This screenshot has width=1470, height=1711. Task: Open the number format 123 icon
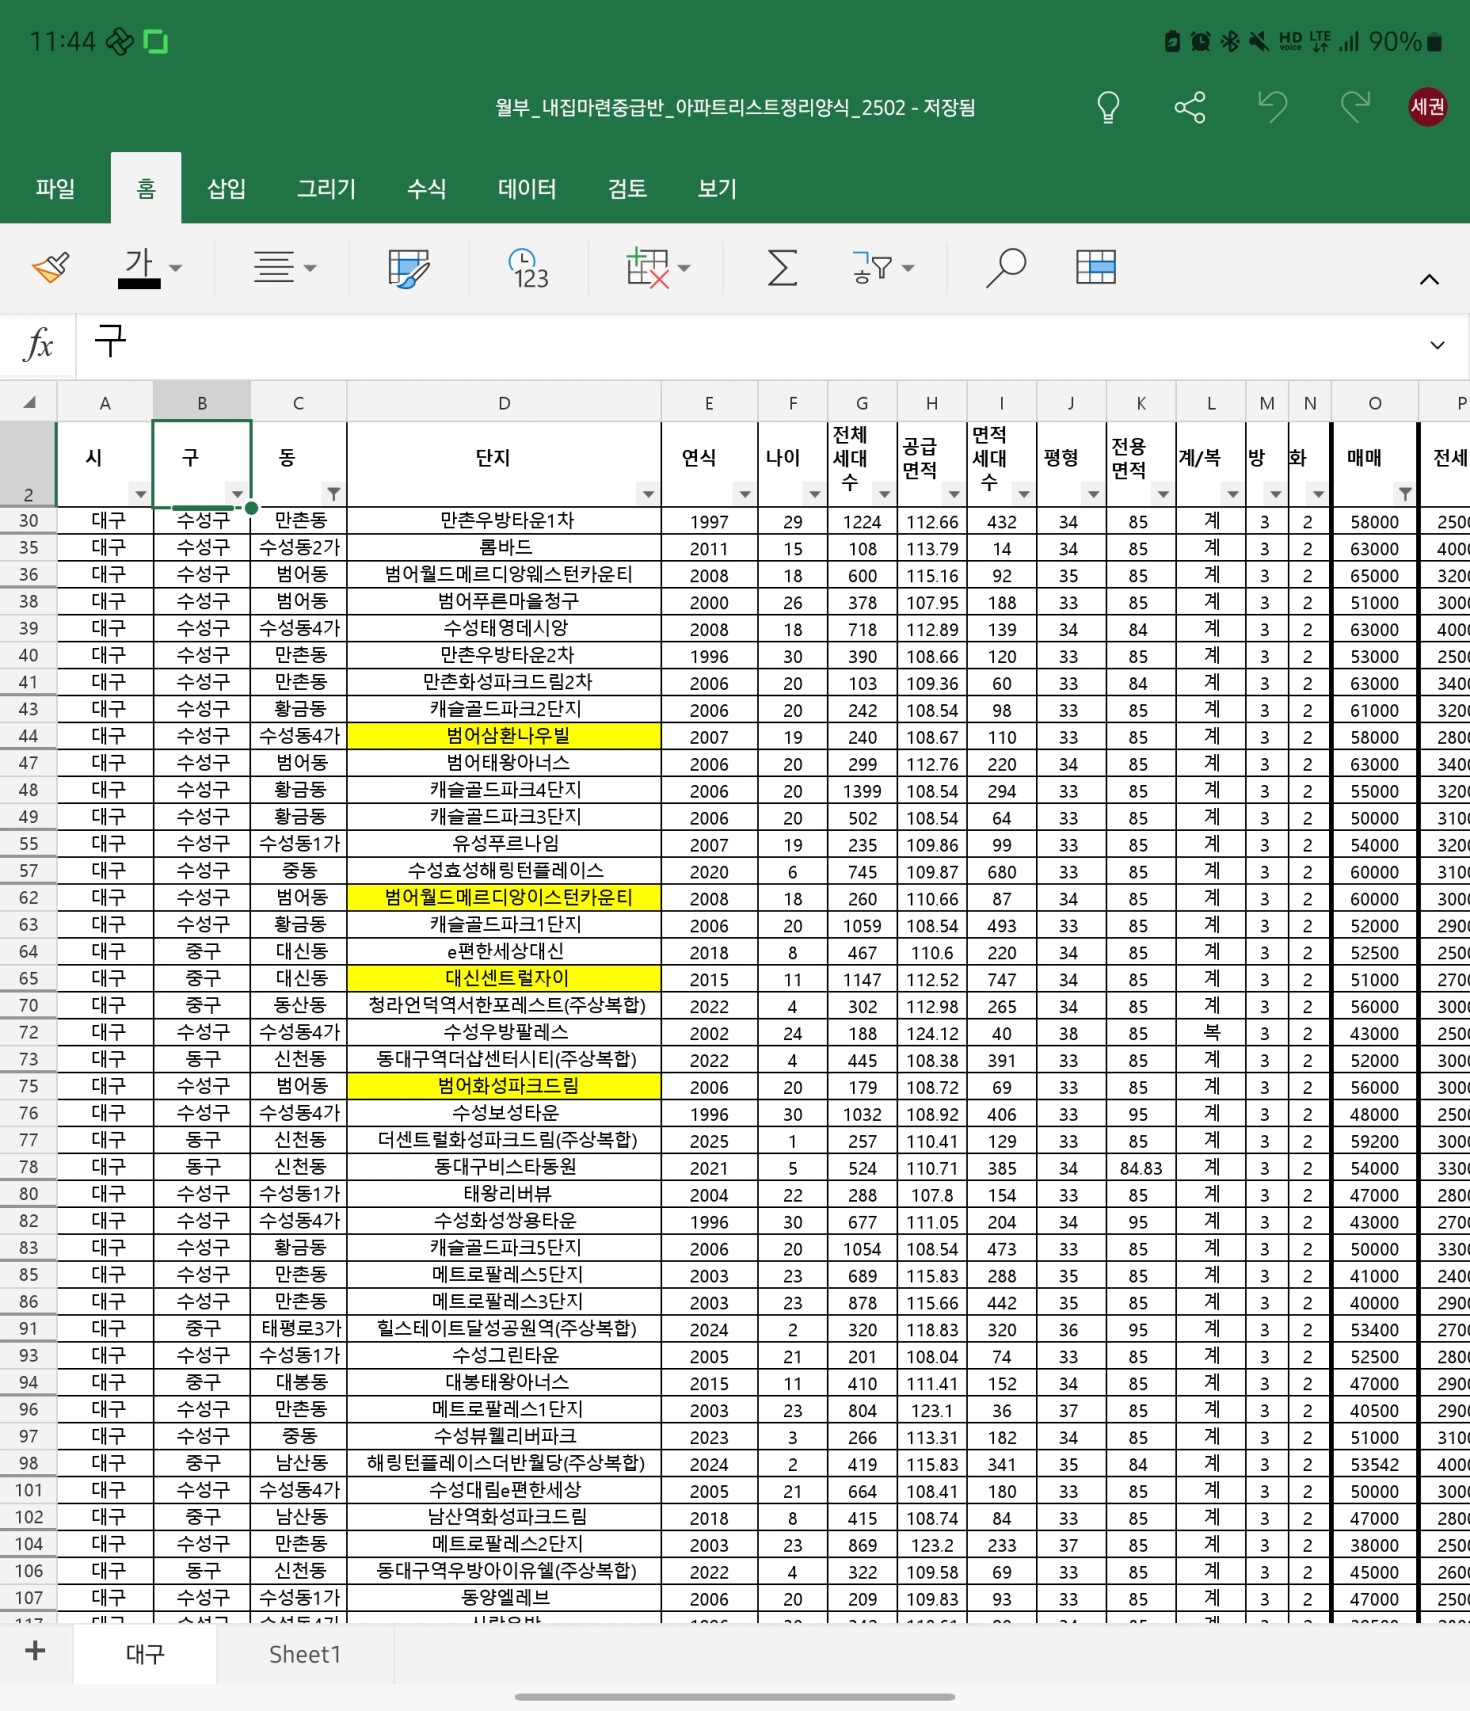pyautogui.click(x=529, y=268)
